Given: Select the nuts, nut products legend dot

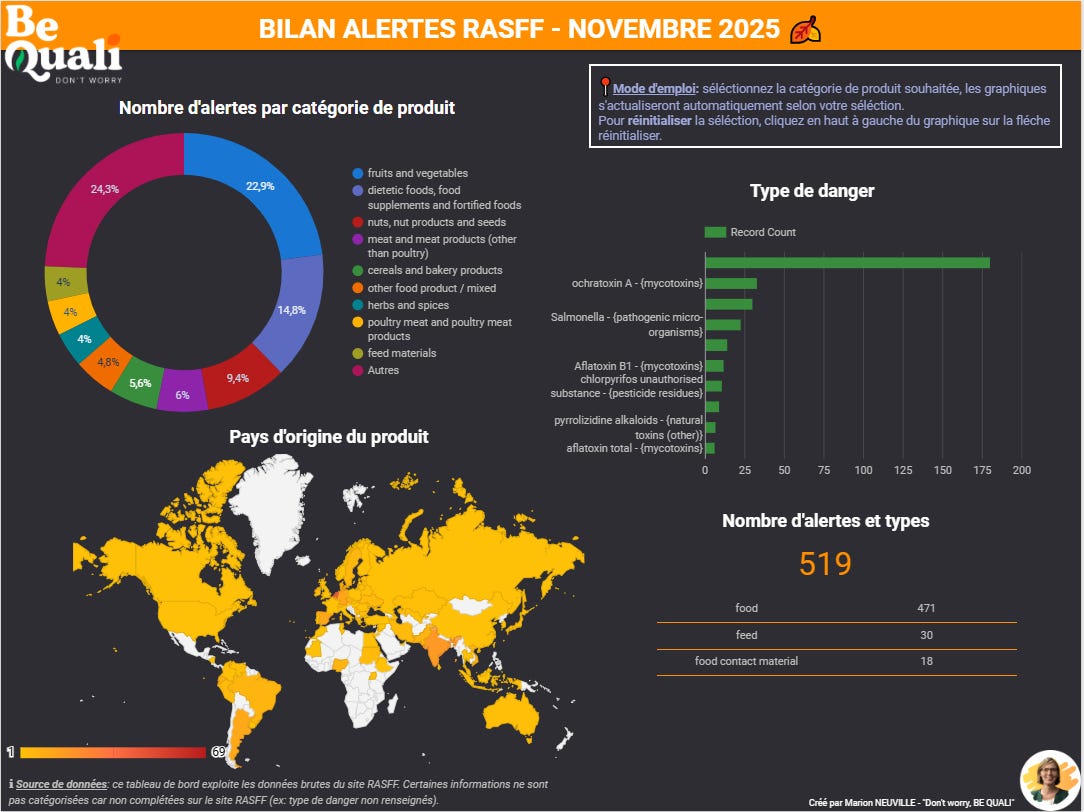Looking at the screenshot, I should (x=357, y=223).
